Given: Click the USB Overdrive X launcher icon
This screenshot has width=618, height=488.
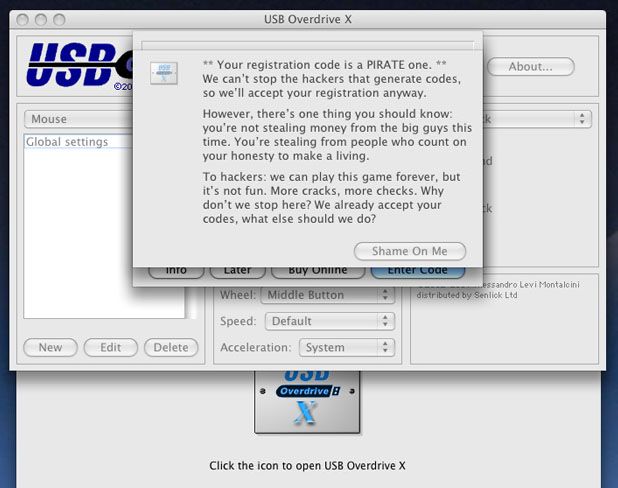Looking at the screenshot, I should (307, 401).
